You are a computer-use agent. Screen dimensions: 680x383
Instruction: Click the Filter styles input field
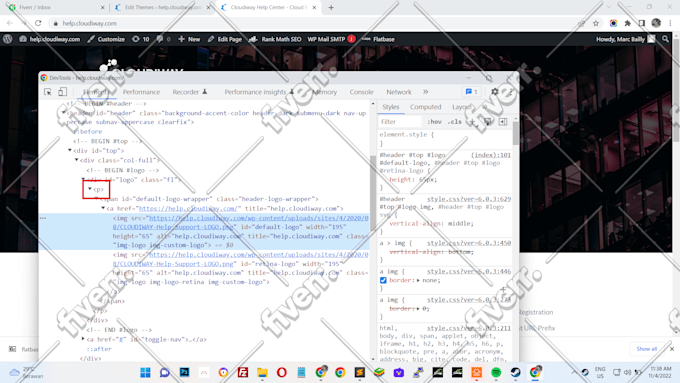400,122
